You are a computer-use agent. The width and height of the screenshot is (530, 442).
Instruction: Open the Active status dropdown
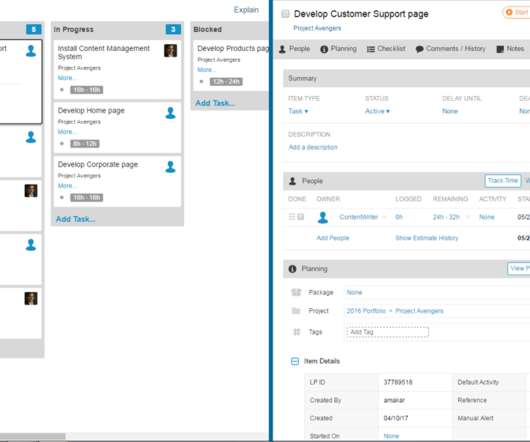[377, 111]
